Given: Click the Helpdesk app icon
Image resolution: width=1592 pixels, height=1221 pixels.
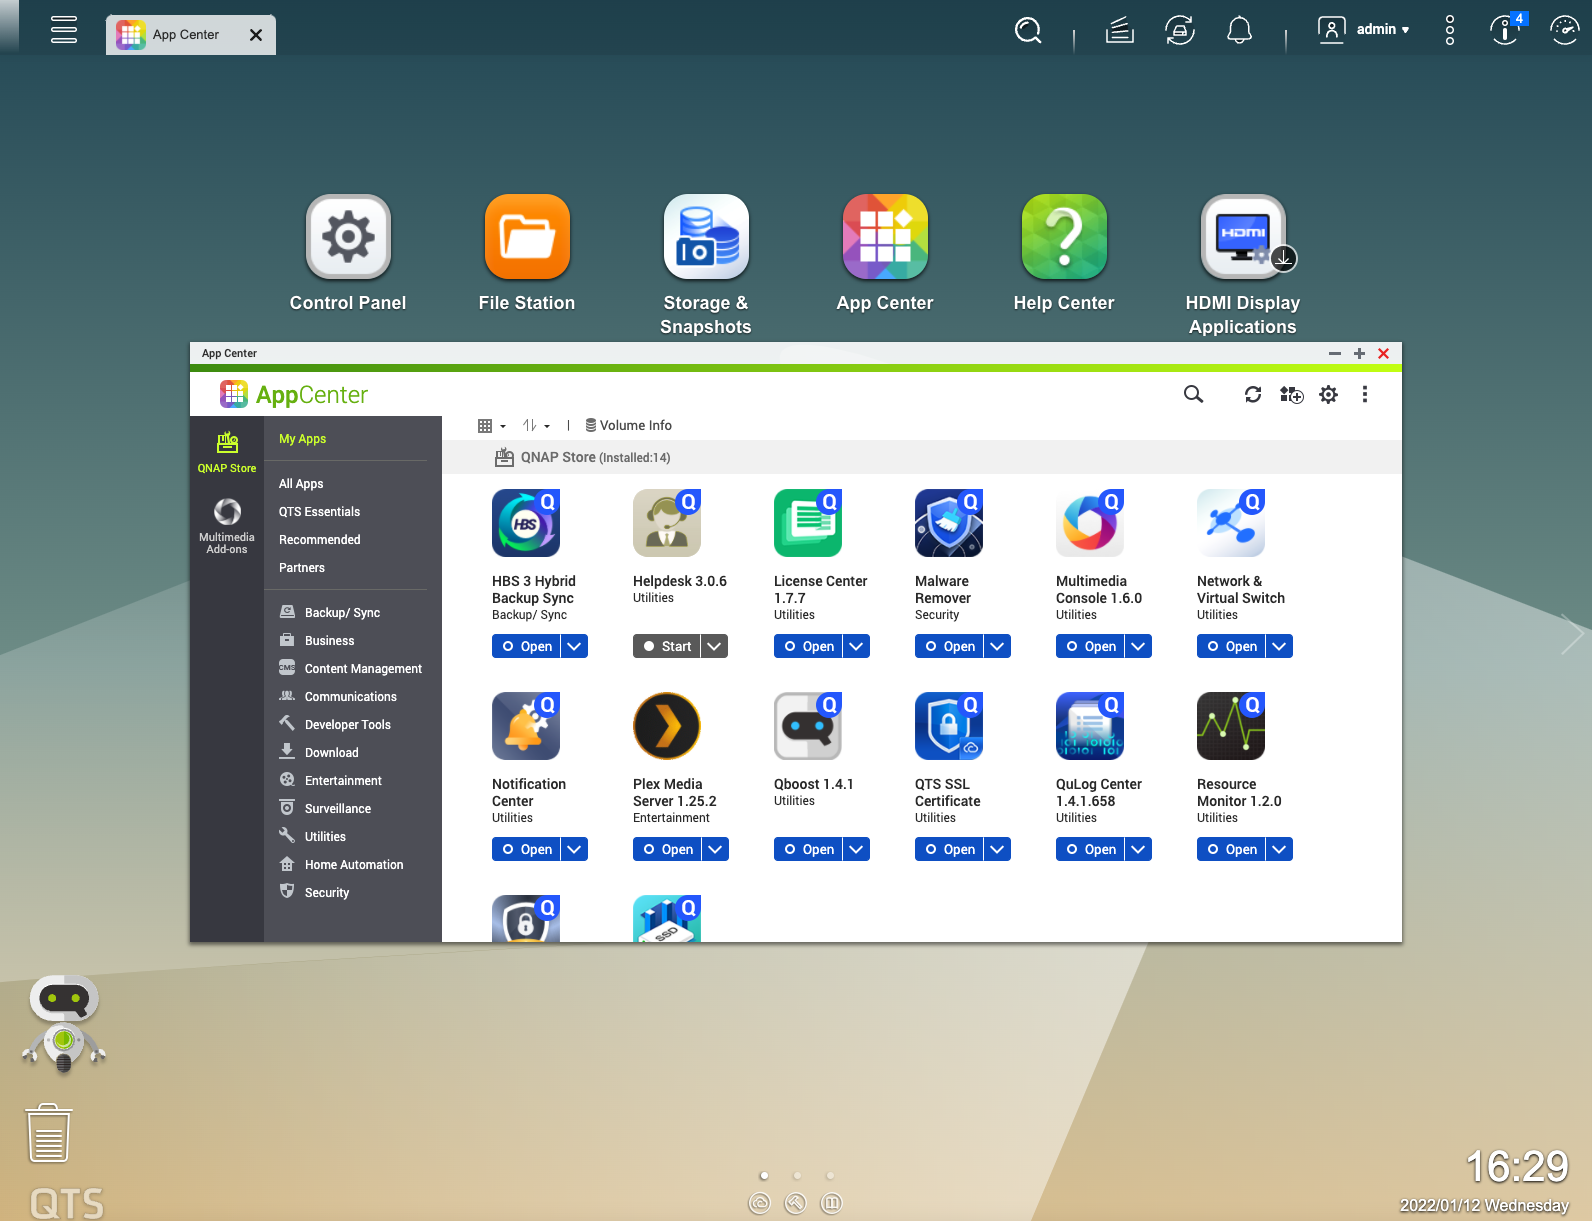Looking at the screenshot, I should [667, 523].
